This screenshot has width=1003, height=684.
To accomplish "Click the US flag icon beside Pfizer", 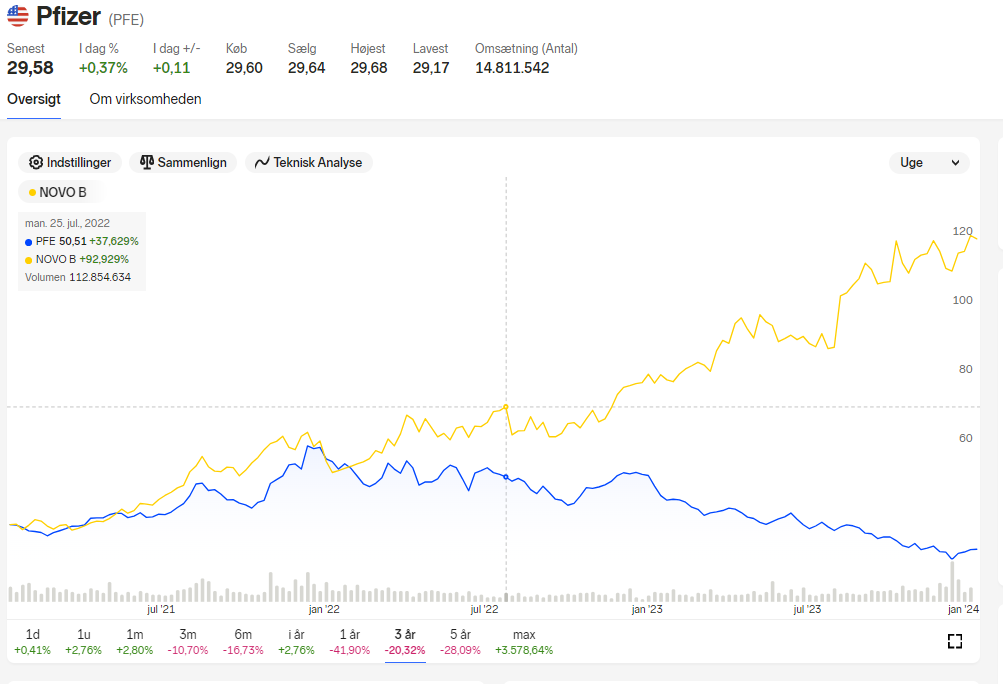I will (18, 16).
